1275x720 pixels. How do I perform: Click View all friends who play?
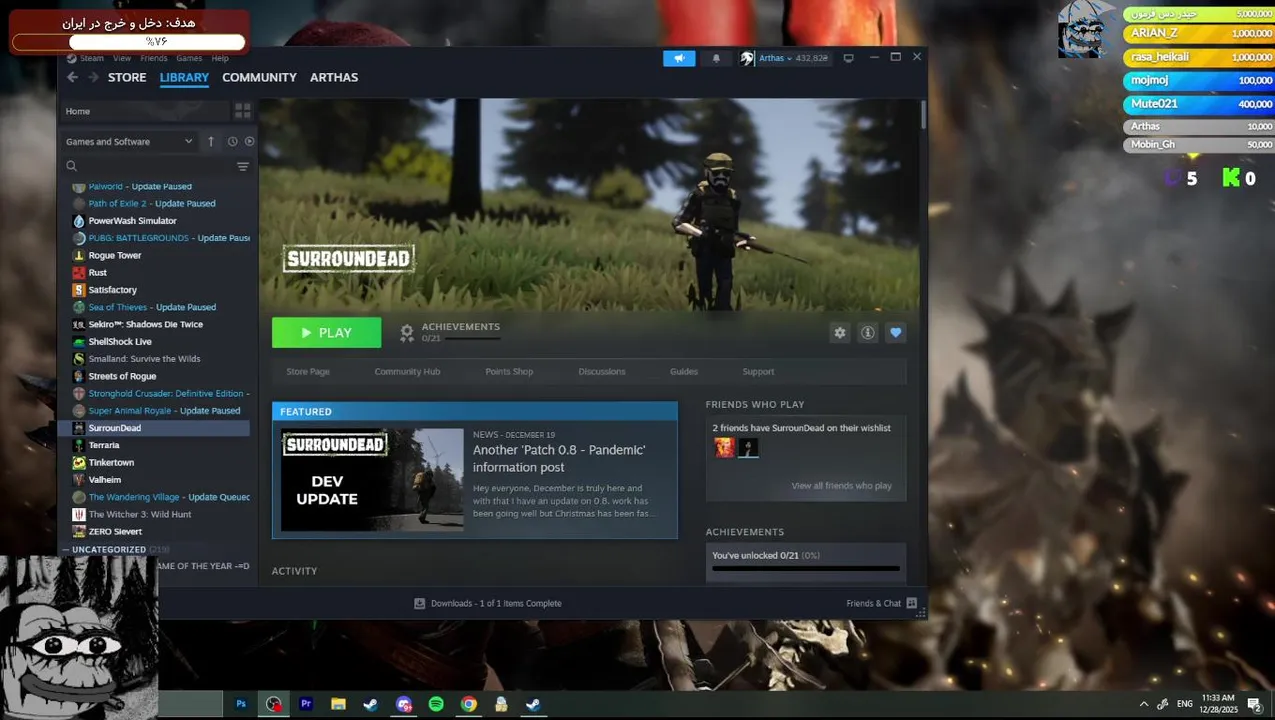(841, 486)
